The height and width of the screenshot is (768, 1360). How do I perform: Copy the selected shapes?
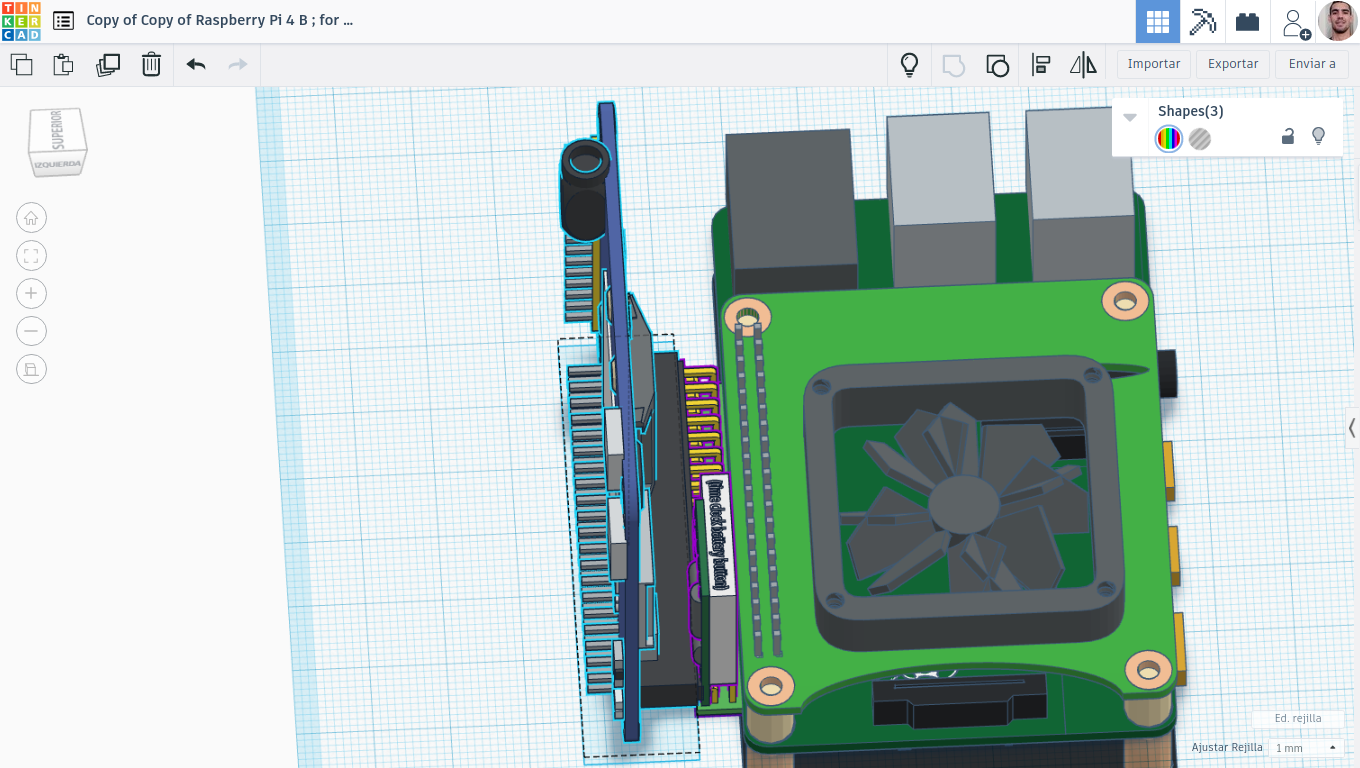[21, 65]
